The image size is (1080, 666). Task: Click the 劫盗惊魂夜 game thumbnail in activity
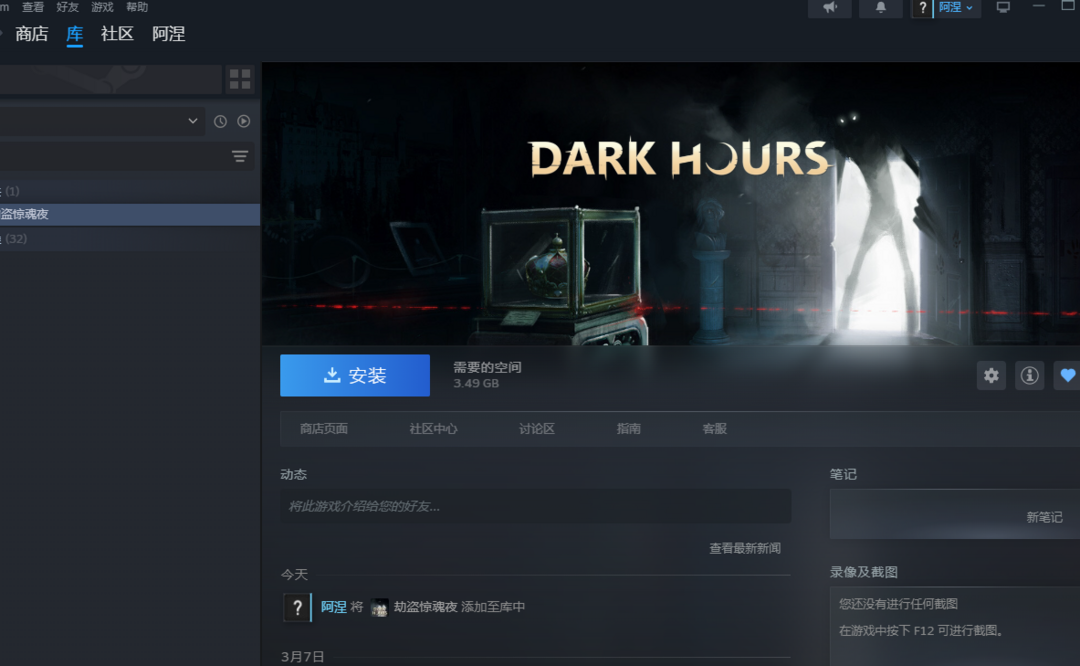[379, 607]
